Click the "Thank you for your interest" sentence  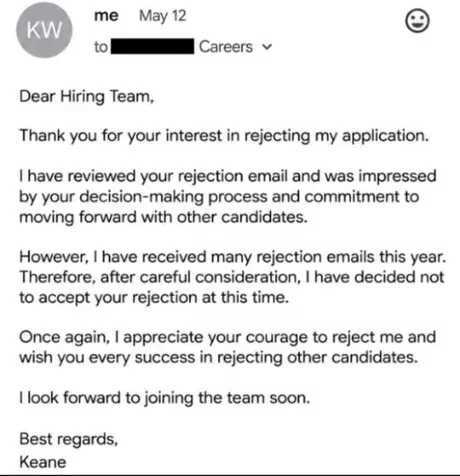[x=224, y=136]
